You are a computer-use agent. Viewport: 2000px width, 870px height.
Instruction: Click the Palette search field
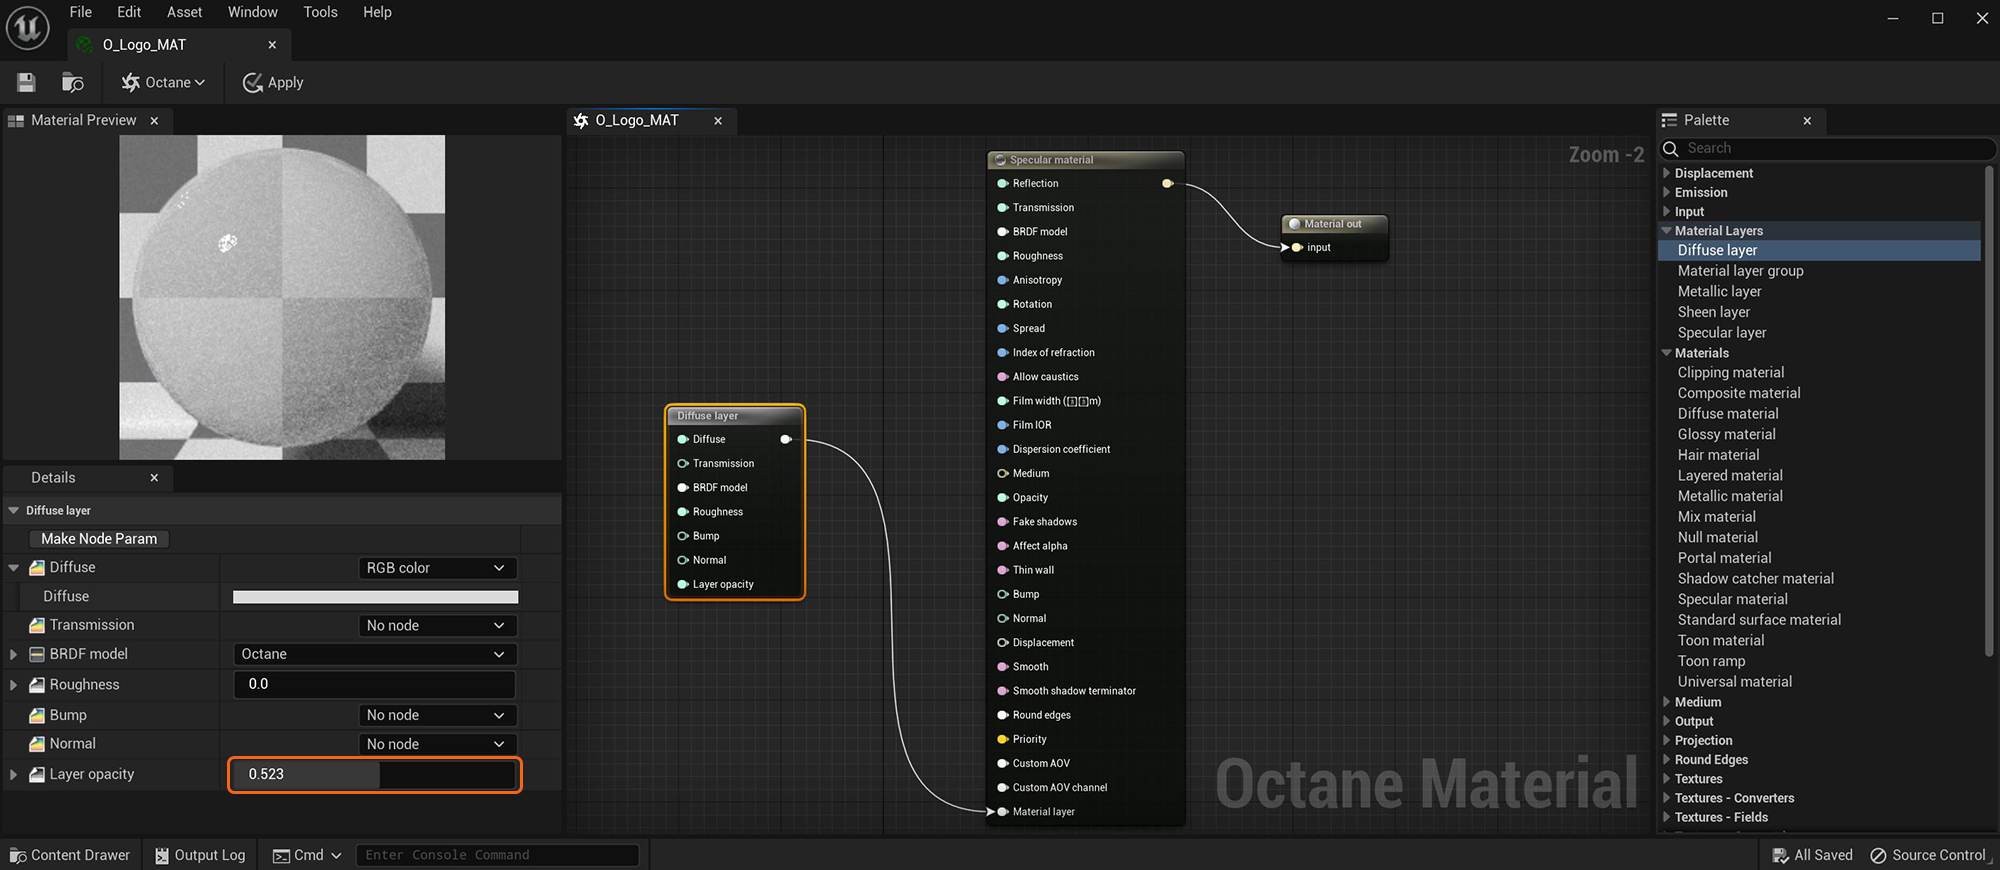1827,148
